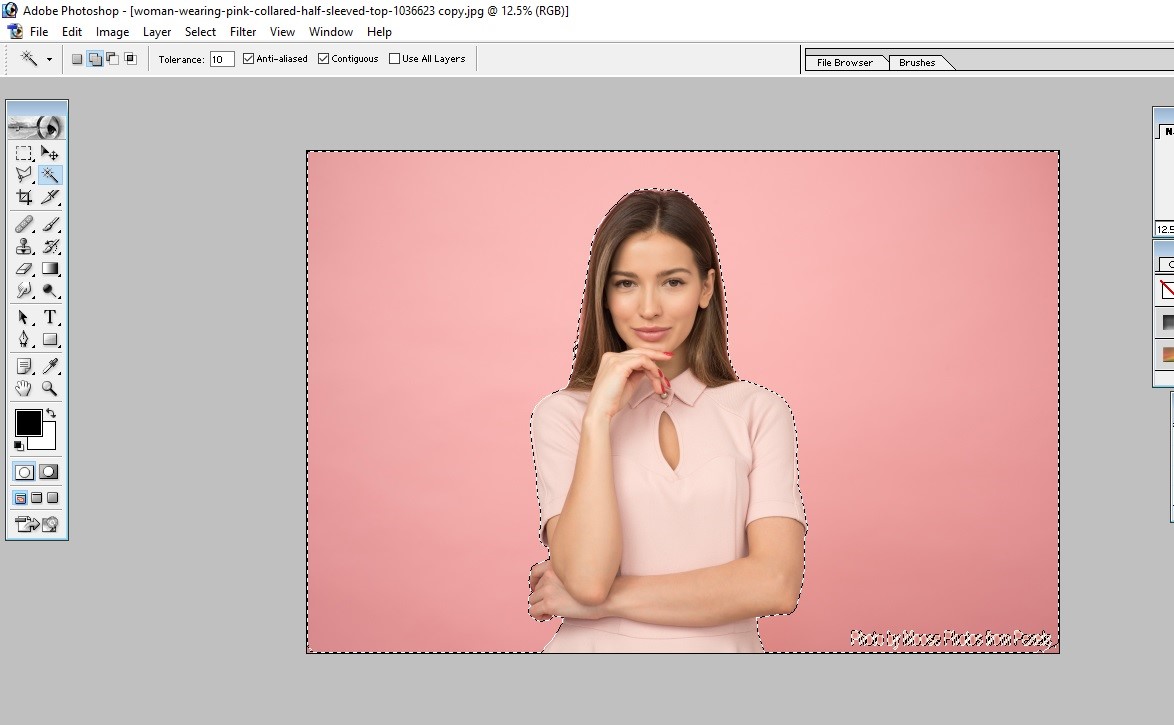Select the History Brush tool
This screenshot has height=725, width=1174.
(49, 246)
